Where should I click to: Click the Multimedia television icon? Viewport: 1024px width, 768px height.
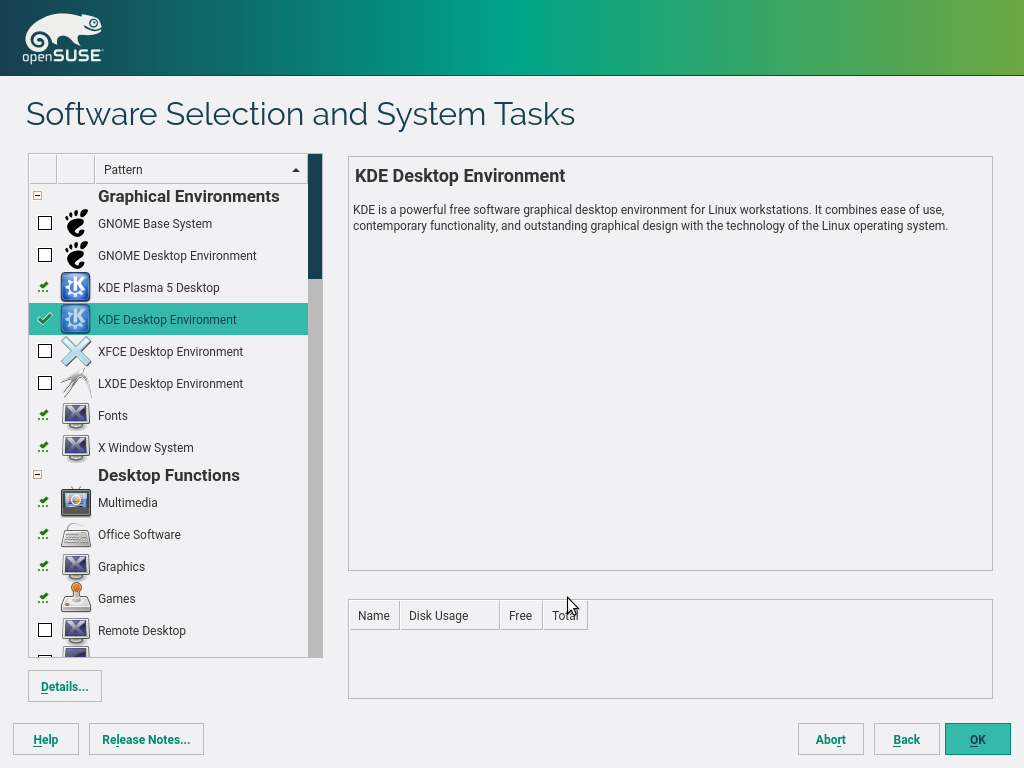click(x=76, y=502)
